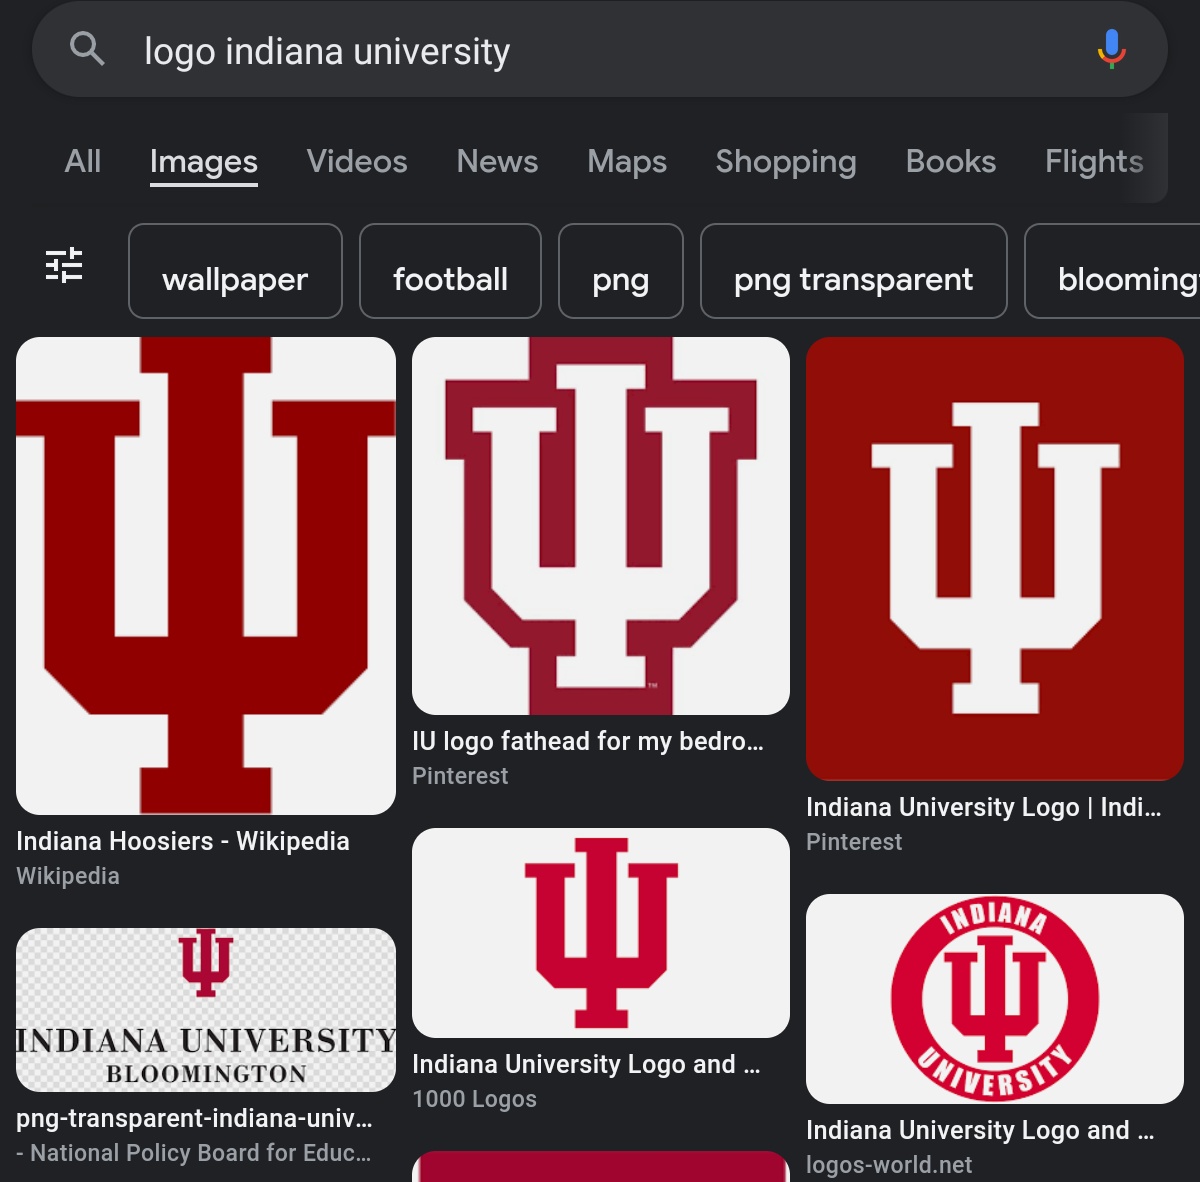The width and height of the screenshot is (1200, 1182).
Task: Click 'IU logo fathead for my bedro...' title
Action: point(588,741)
